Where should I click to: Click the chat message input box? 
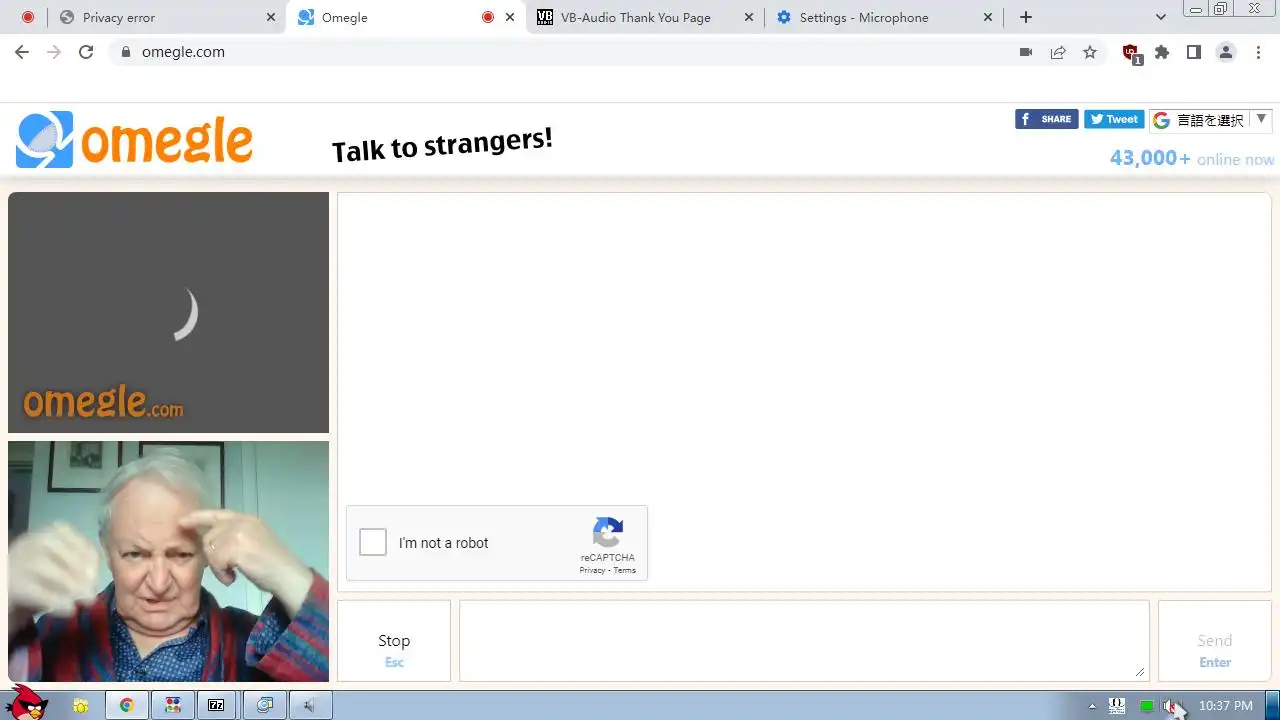tap(804, 641)
